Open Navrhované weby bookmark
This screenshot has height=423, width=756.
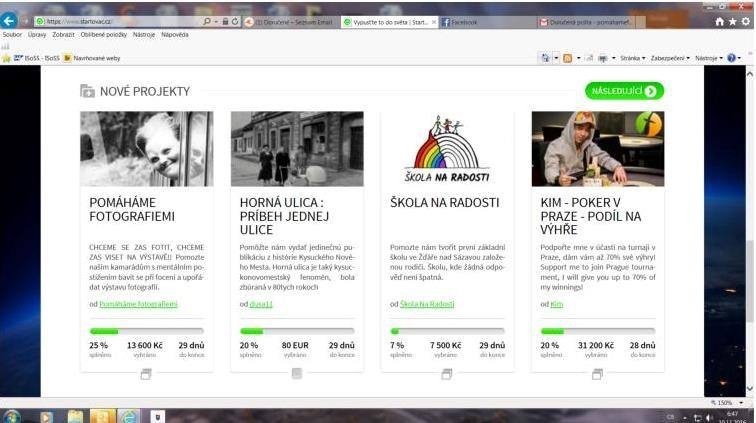coord(92,58)
